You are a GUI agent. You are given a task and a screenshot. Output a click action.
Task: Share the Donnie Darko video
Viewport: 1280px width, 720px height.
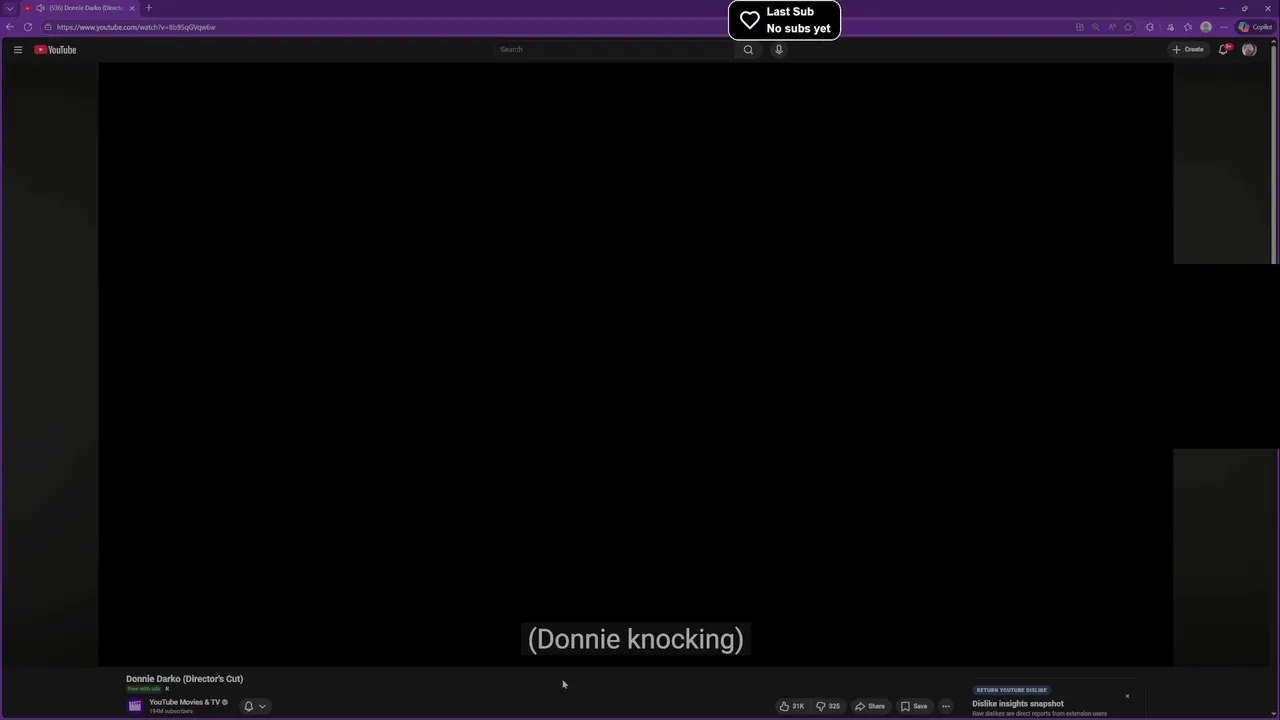click(x=870, y=706)
